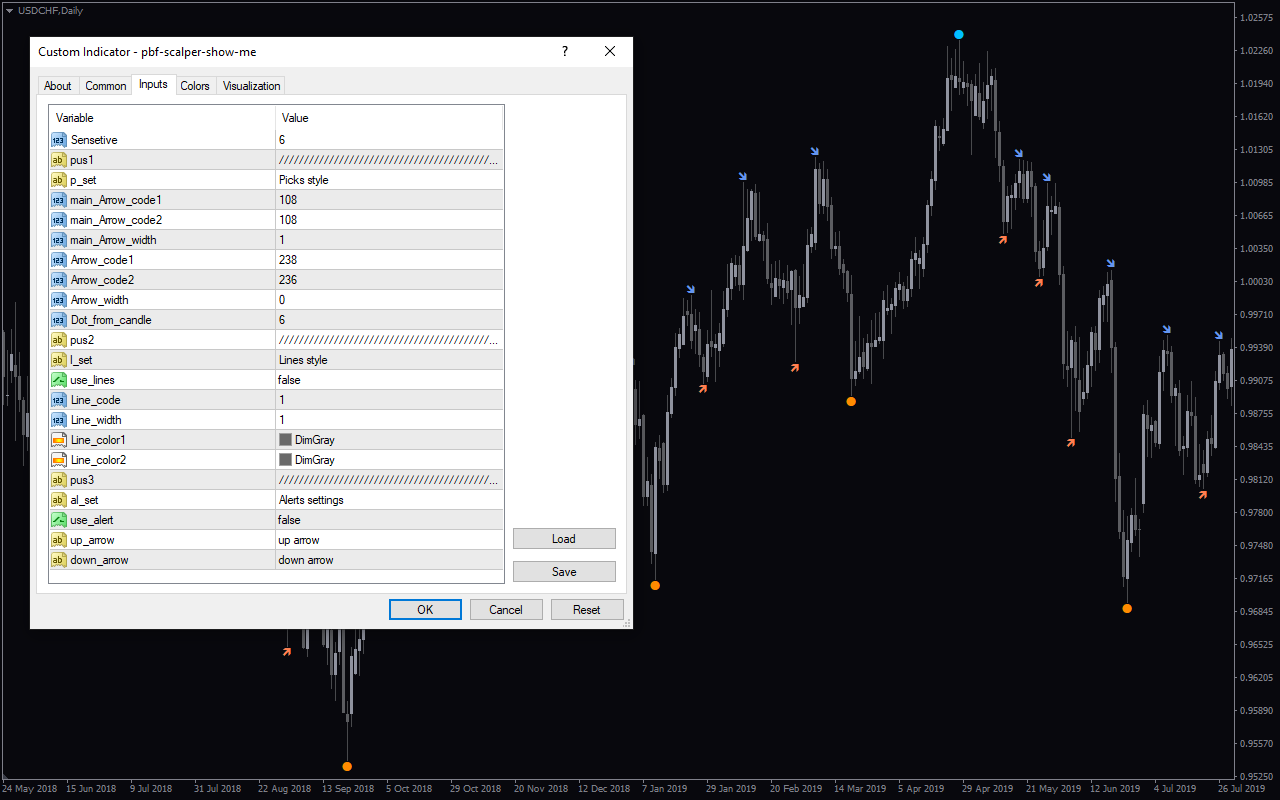This screenshot has width=1280, height=800.
Task: Click the boolean icon beside use_alert
Action: [x=58, y=520]
